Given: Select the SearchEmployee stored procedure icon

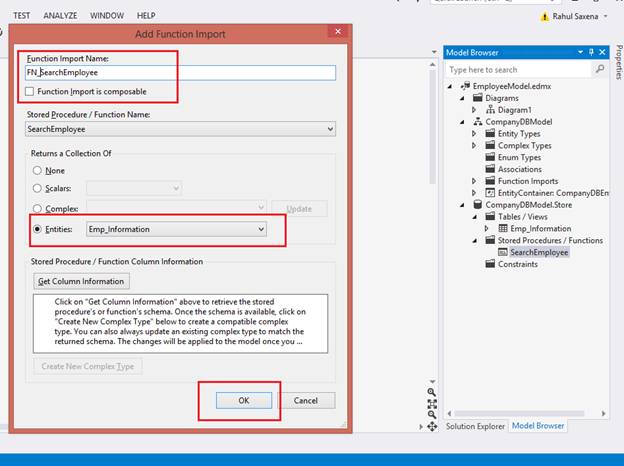Looking at the screenshot, I should (503, 252).
